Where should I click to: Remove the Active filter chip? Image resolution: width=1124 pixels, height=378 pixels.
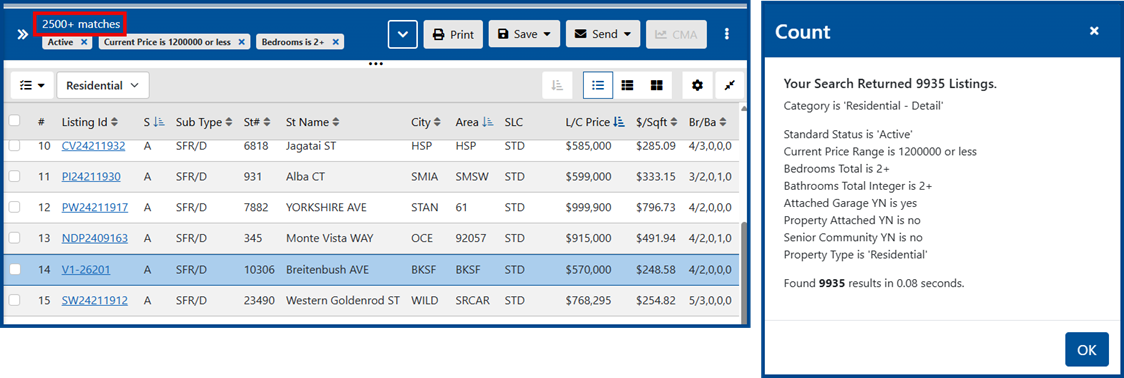84,42
